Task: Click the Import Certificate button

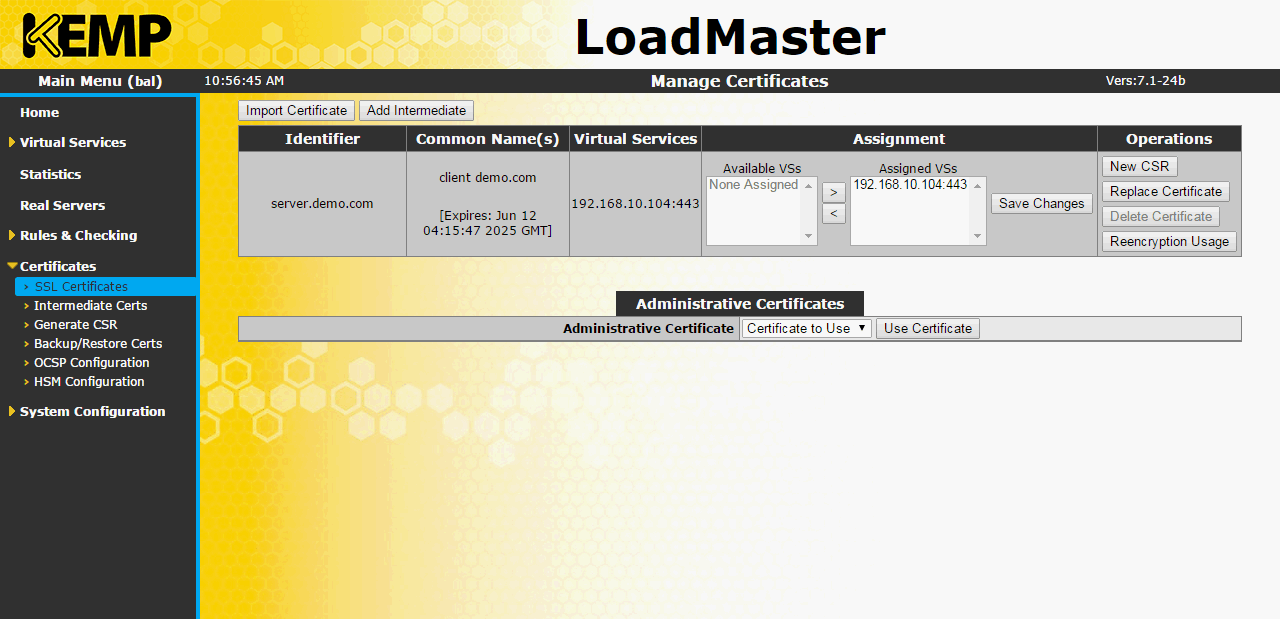Action: (296, 111)
